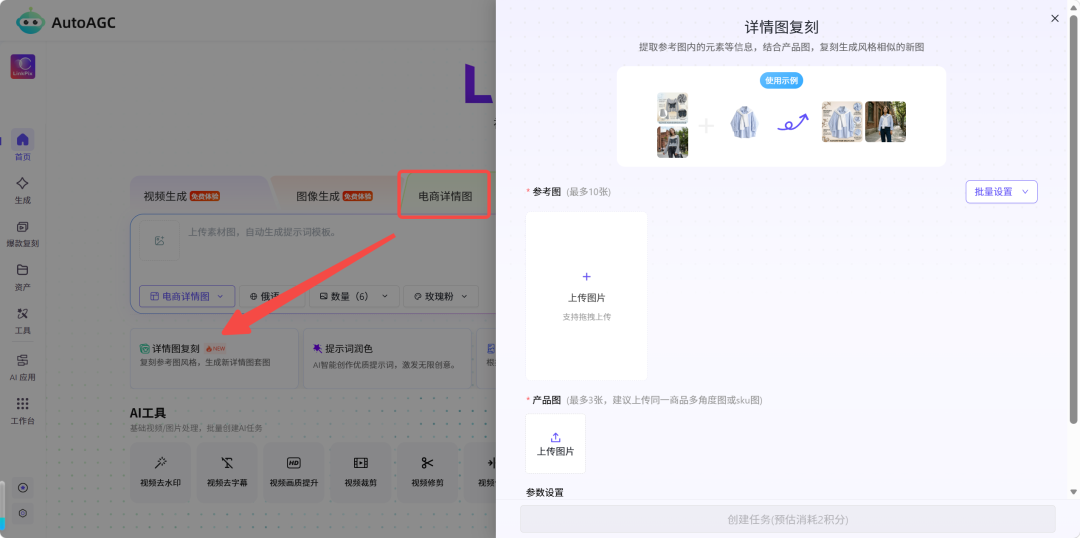Open 批量设置 dropdown
Screen dimensions: 1080x538
(1001, 192)
